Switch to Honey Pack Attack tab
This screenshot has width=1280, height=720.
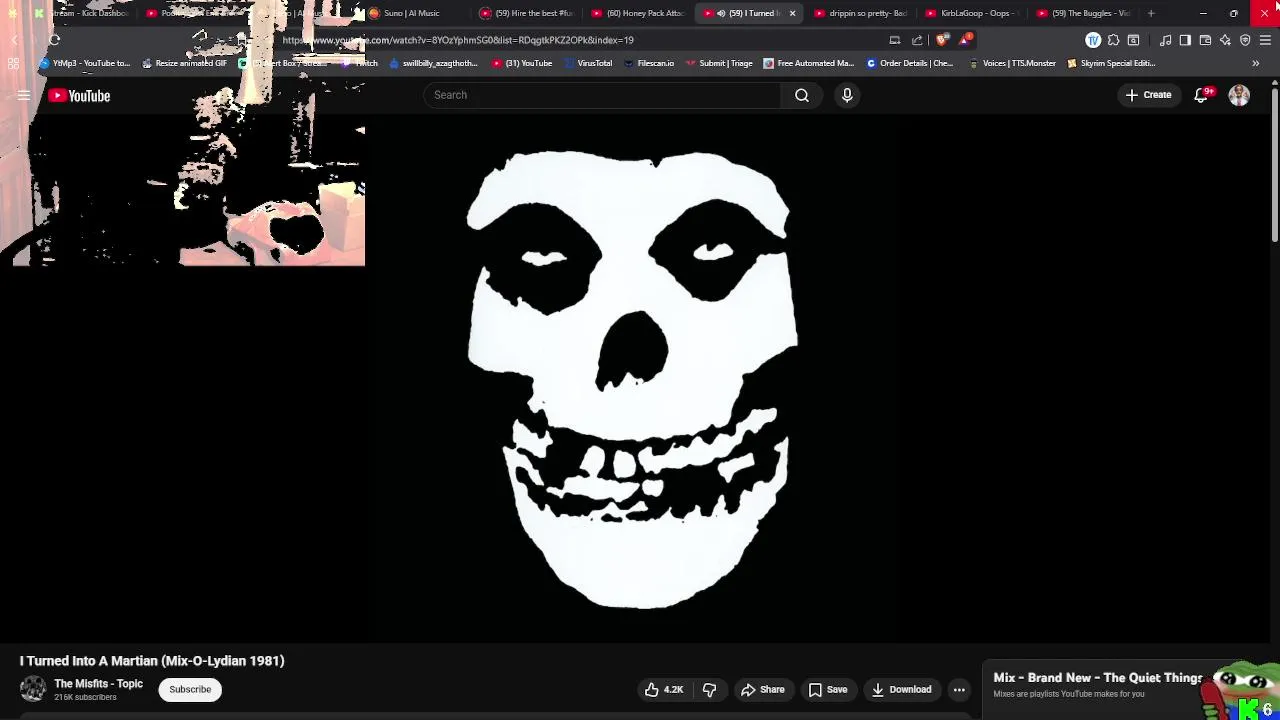(x=638, y=13)
